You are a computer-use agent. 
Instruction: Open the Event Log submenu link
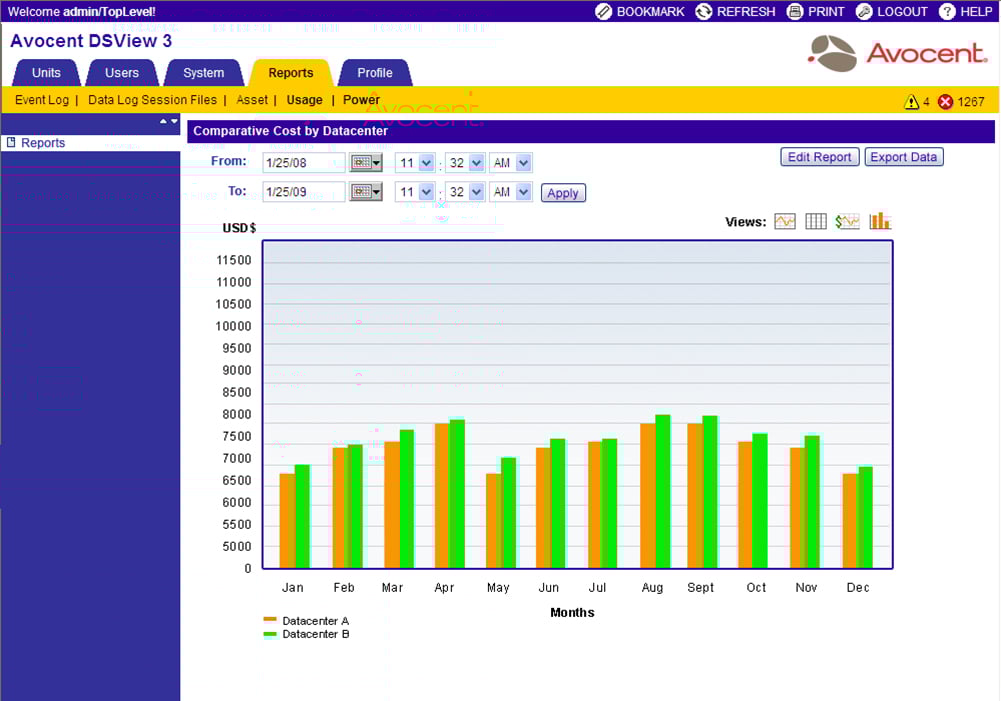[x=42, y=100]
